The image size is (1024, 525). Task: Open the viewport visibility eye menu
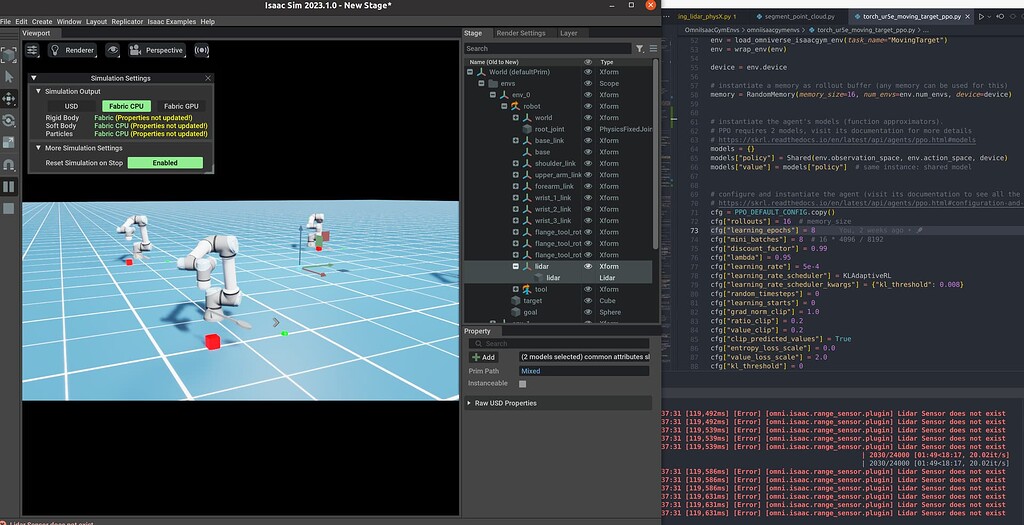[113, 50]
